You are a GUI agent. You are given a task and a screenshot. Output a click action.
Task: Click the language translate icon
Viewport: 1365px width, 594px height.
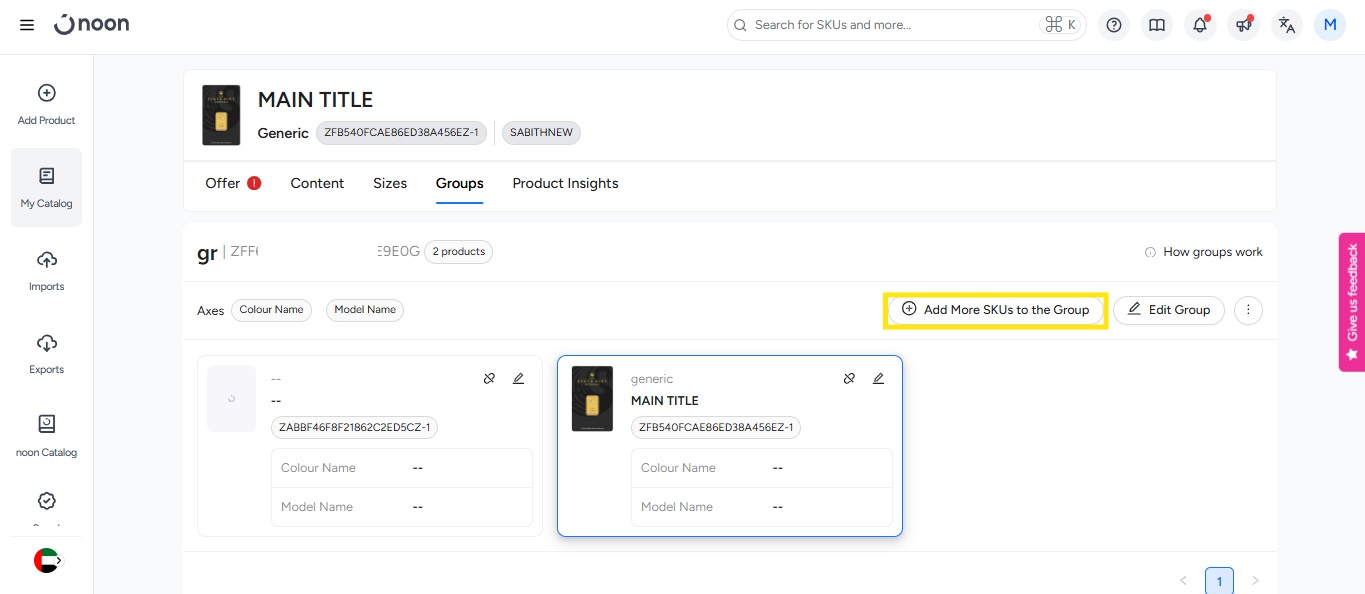[1287, 25]
